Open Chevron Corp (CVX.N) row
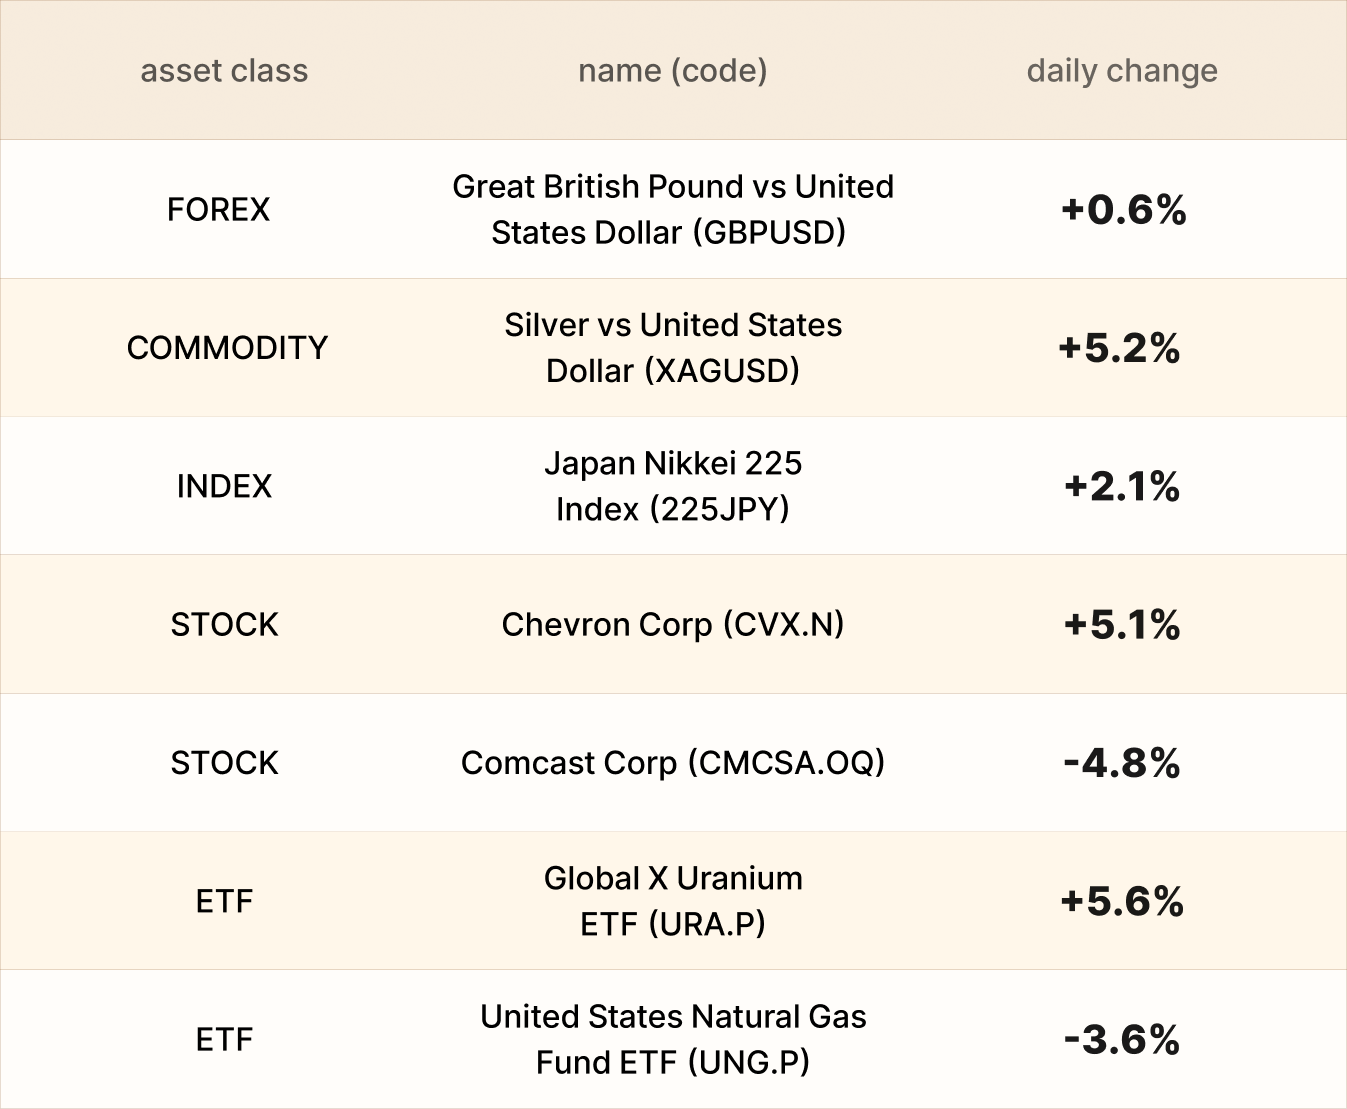The image size is (1347, 1109). tap(672, 624)
